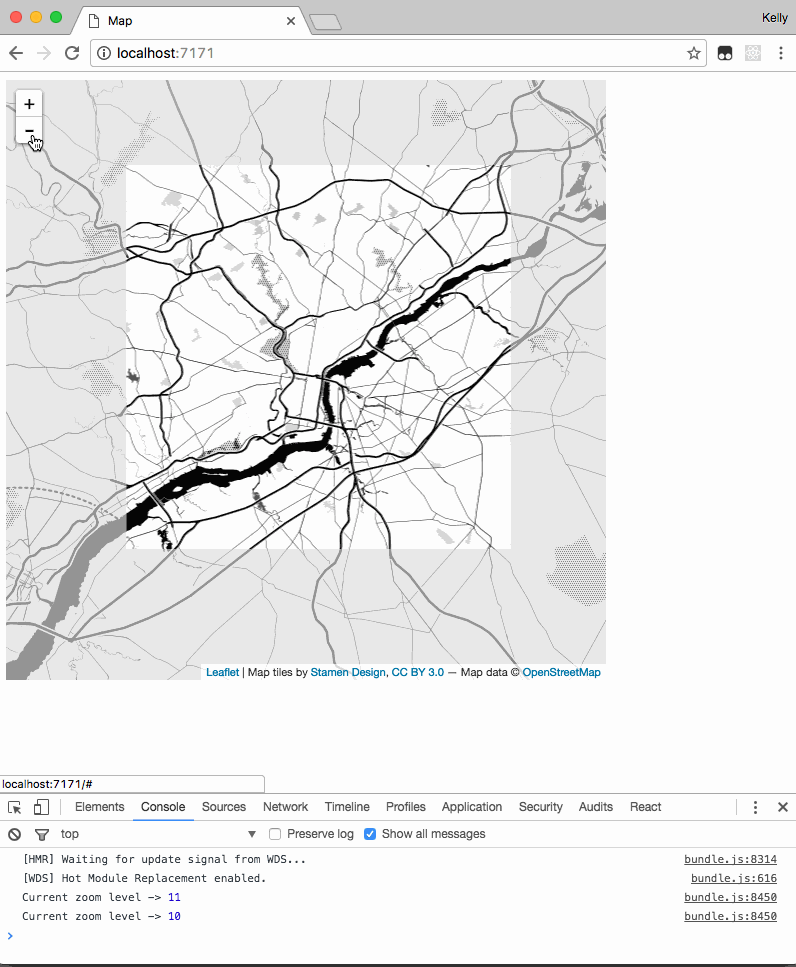Zoom in the map with plus button
Viewport: 796px width, 967px height.
(x=29, y=104)
